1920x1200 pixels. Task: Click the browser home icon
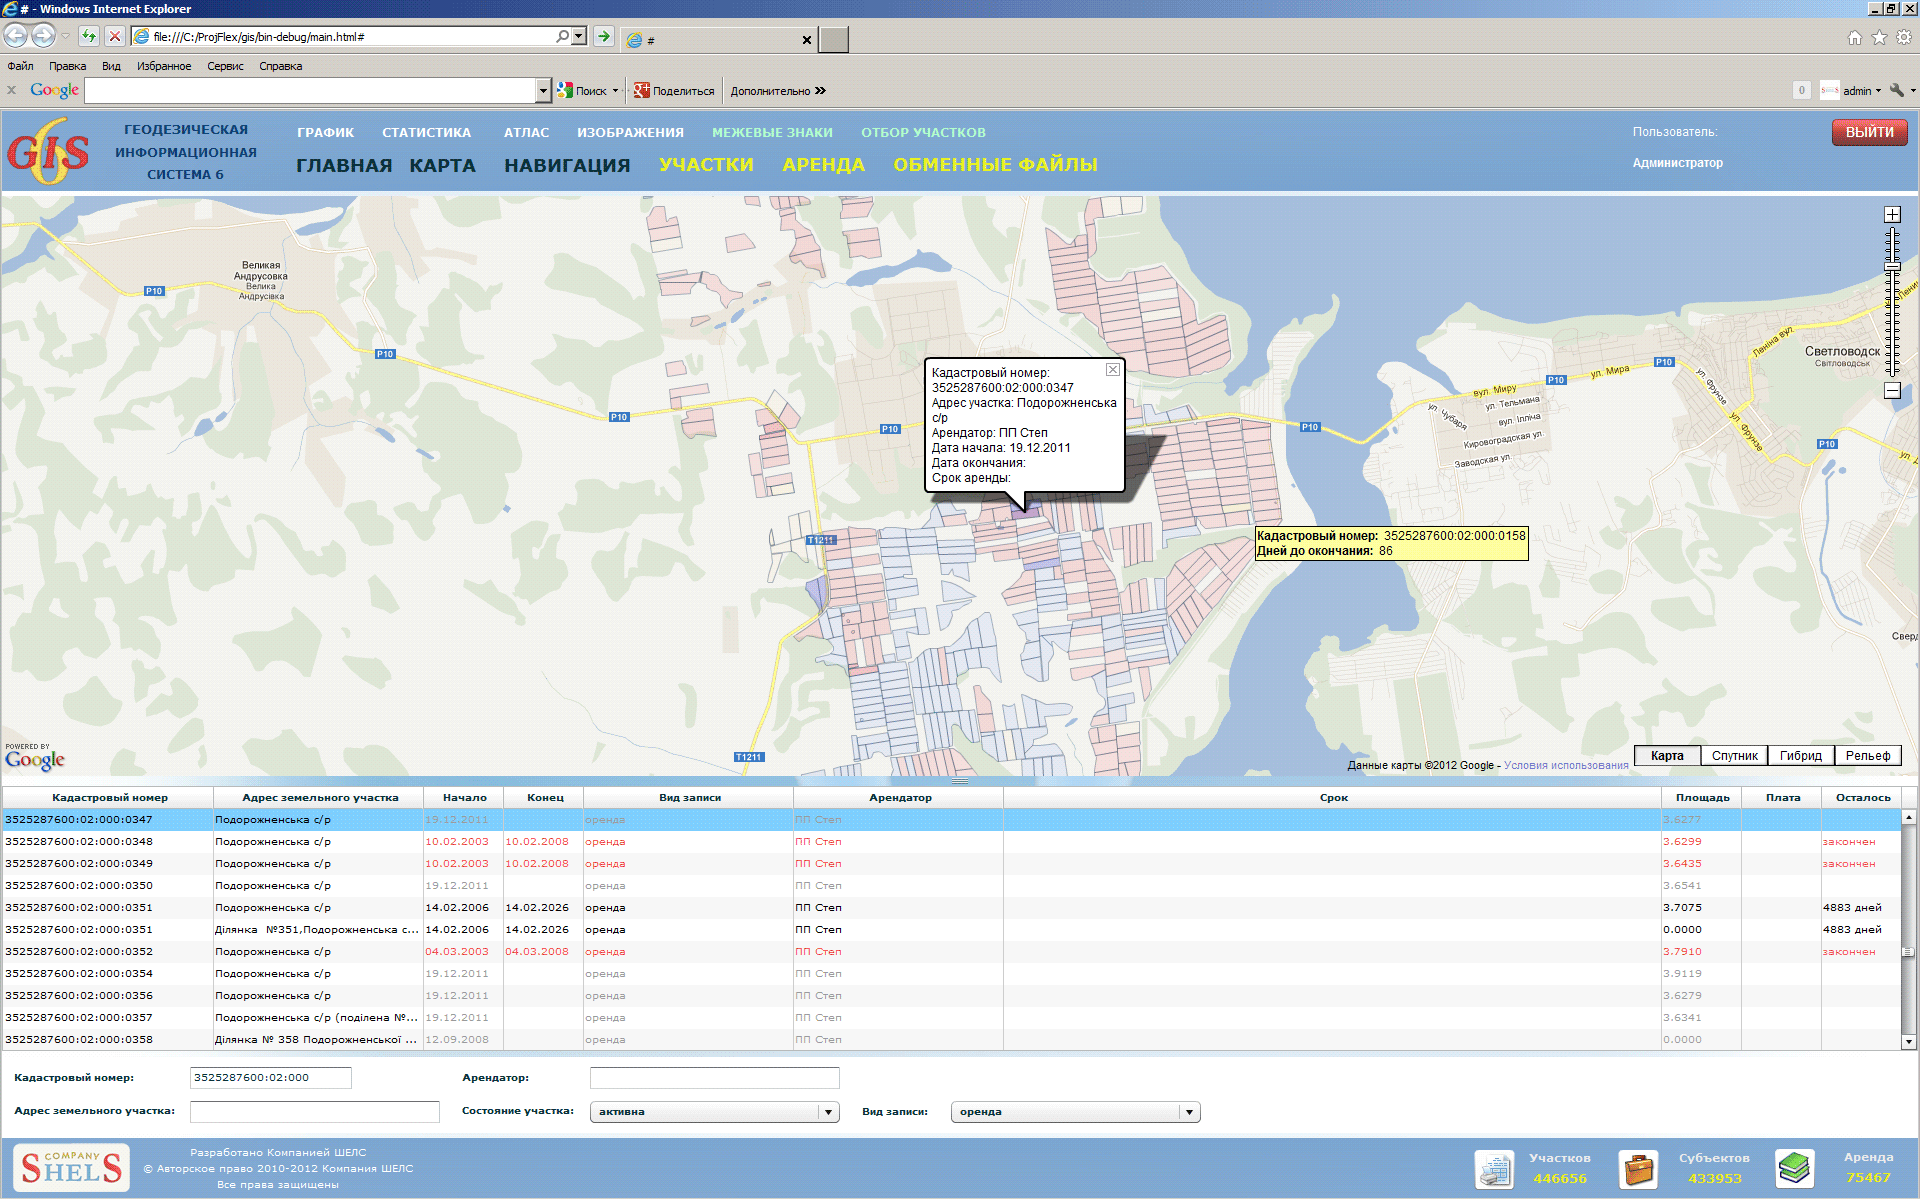coord(1854,37)
